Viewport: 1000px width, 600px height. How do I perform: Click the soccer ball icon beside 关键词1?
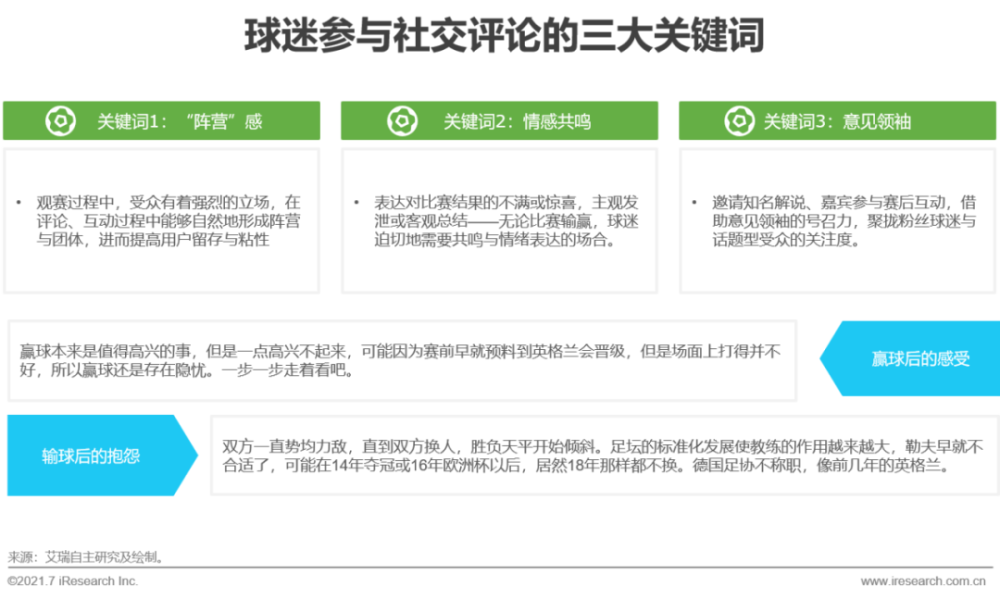pos(61,121)
